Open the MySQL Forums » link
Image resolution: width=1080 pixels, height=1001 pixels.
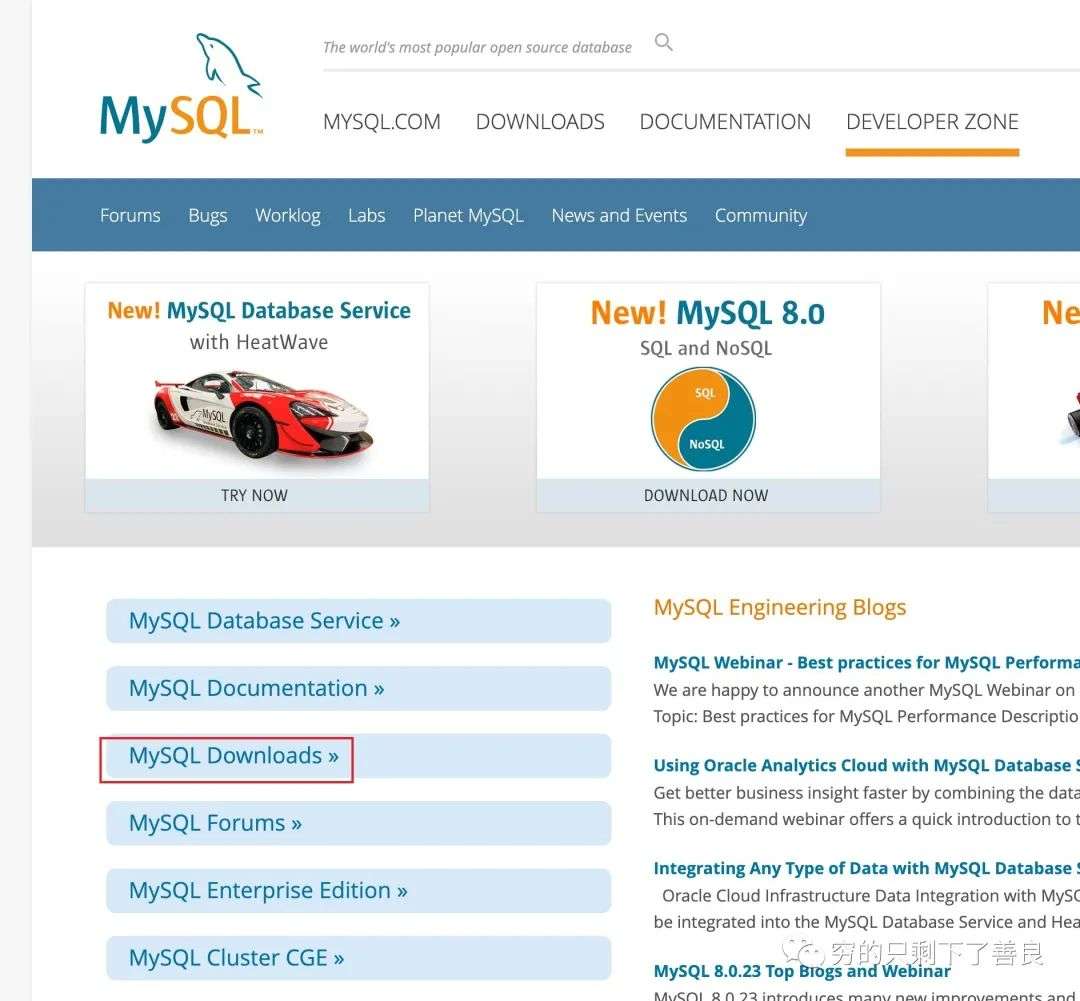click(x=358, y=823)
